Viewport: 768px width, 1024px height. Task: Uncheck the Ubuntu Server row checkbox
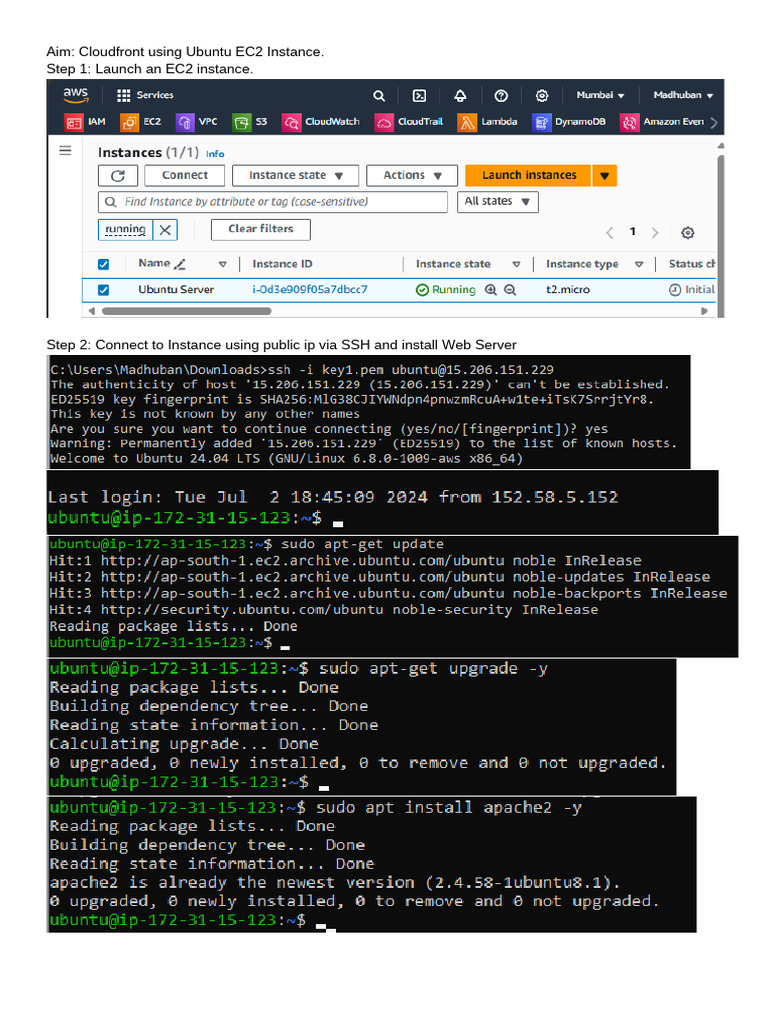[x=103, y=290]
